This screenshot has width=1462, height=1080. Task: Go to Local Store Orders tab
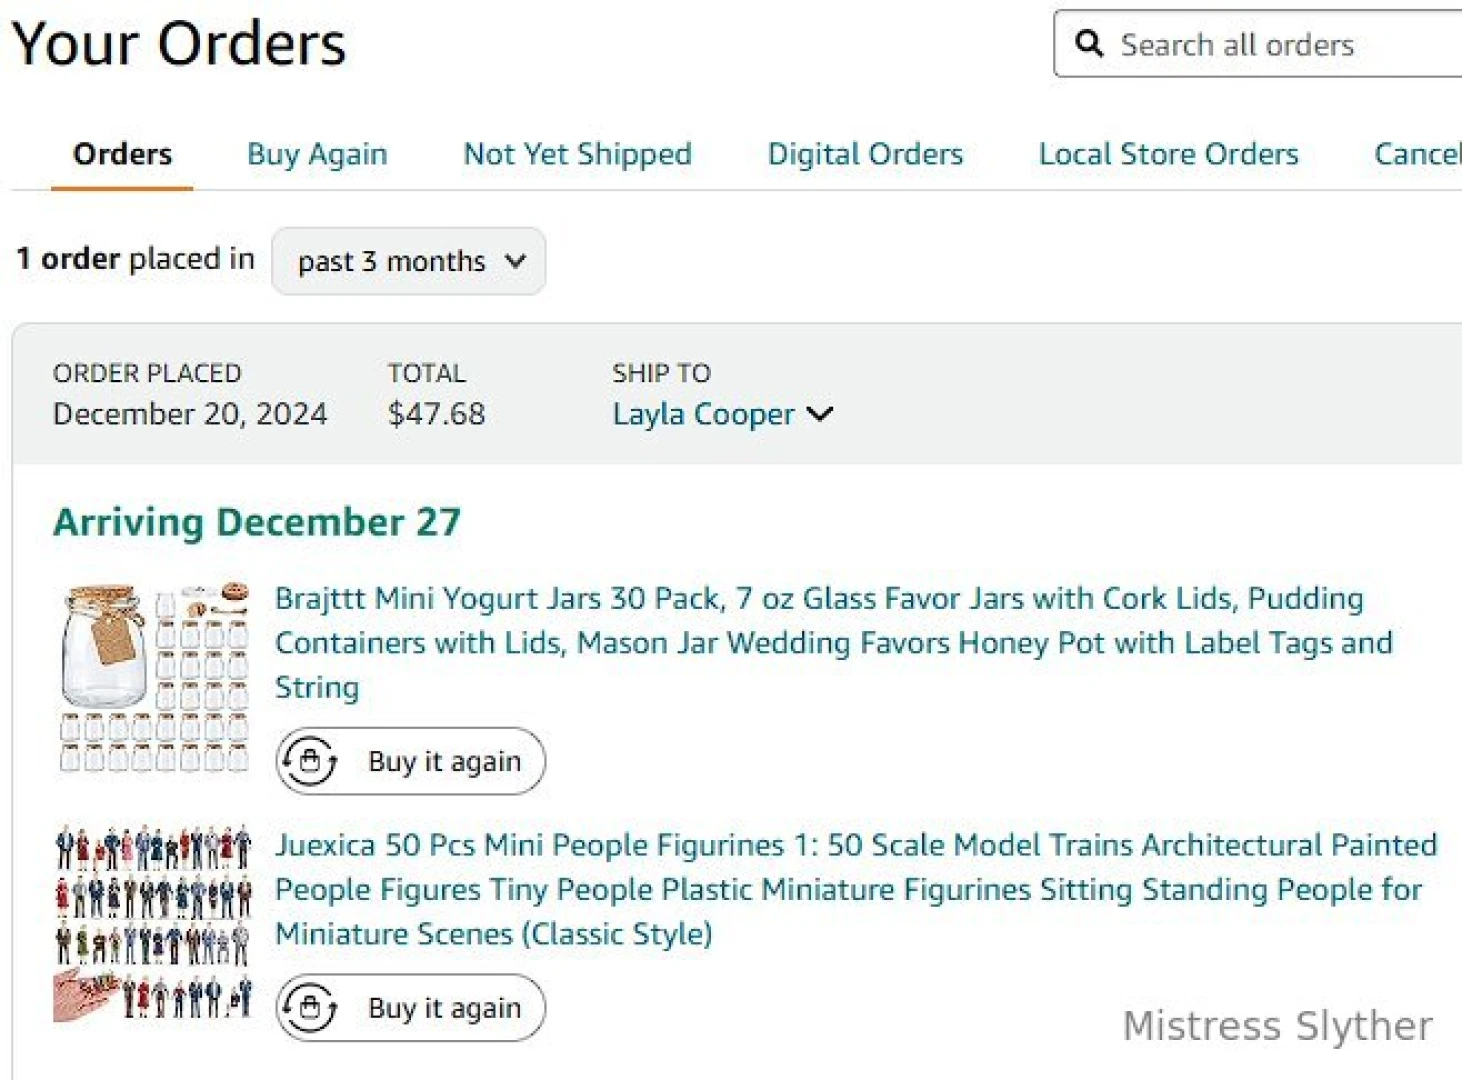point(1168,154)
